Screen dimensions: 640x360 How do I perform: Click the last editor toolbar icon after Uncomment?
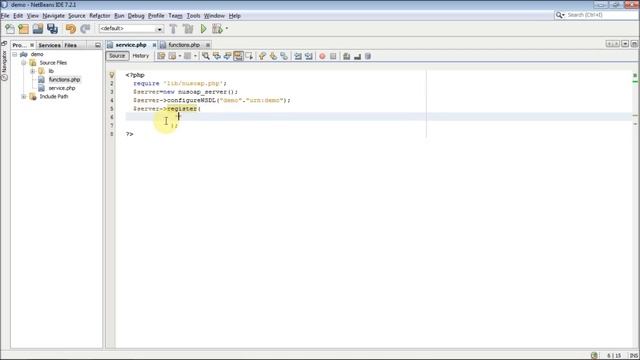point(368,56)
